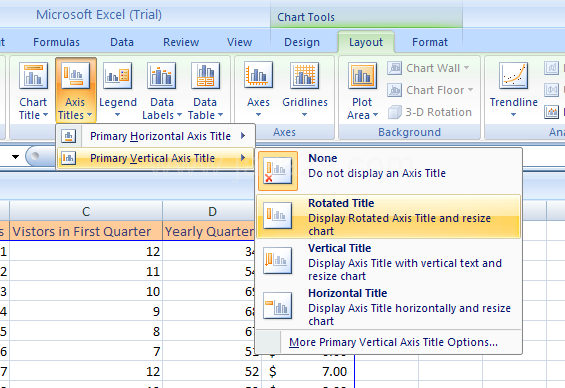Screen dimensions: 565x388
Task: Click the Horizontal Title option icon
Action: 277,306
